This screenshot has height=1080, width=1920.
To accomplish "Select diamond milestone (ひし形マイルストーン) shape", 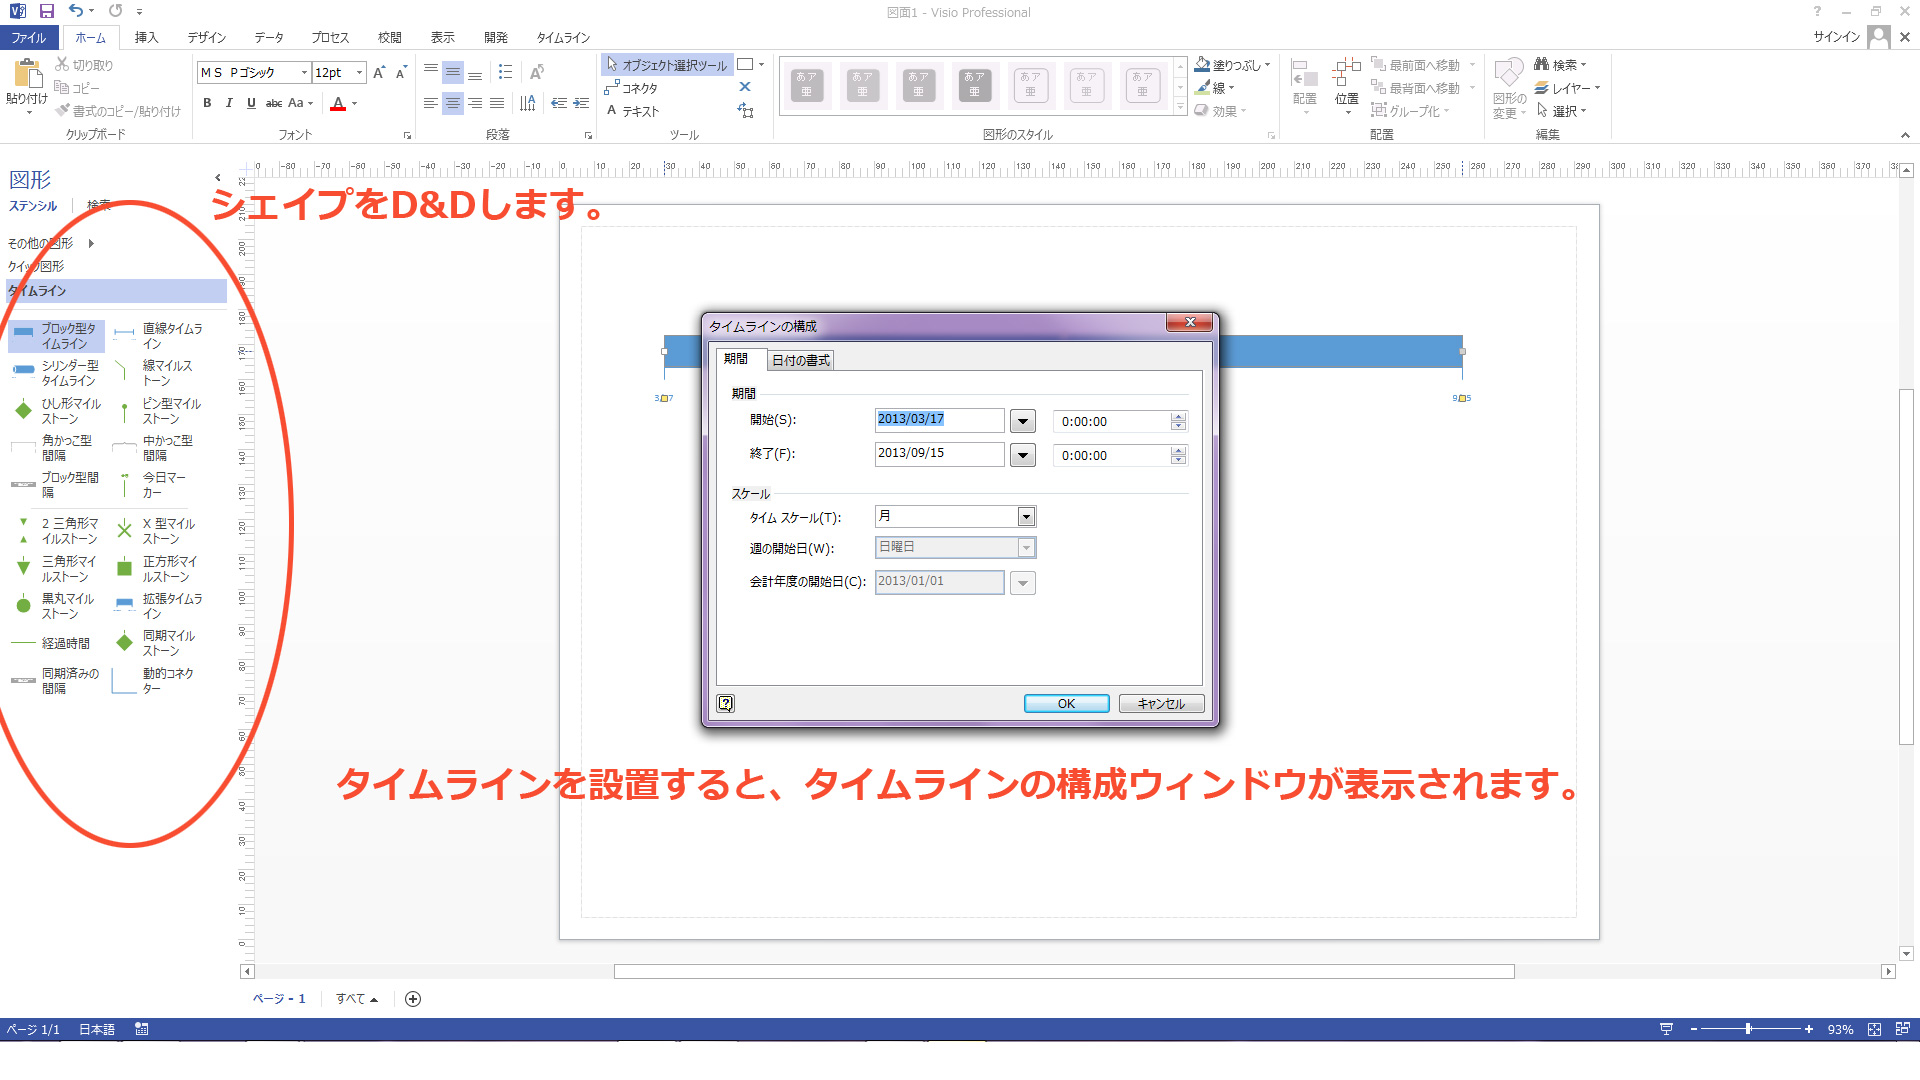I will 56,411.
